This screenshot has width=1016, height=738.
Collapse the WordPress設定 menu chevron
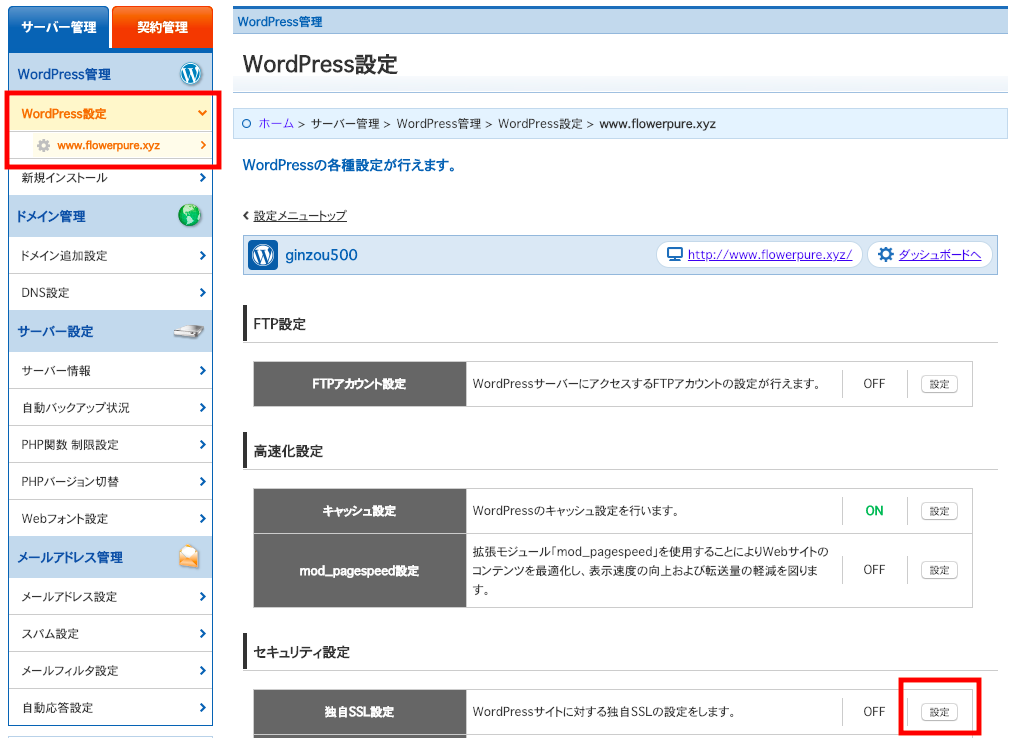coord(202,113)
